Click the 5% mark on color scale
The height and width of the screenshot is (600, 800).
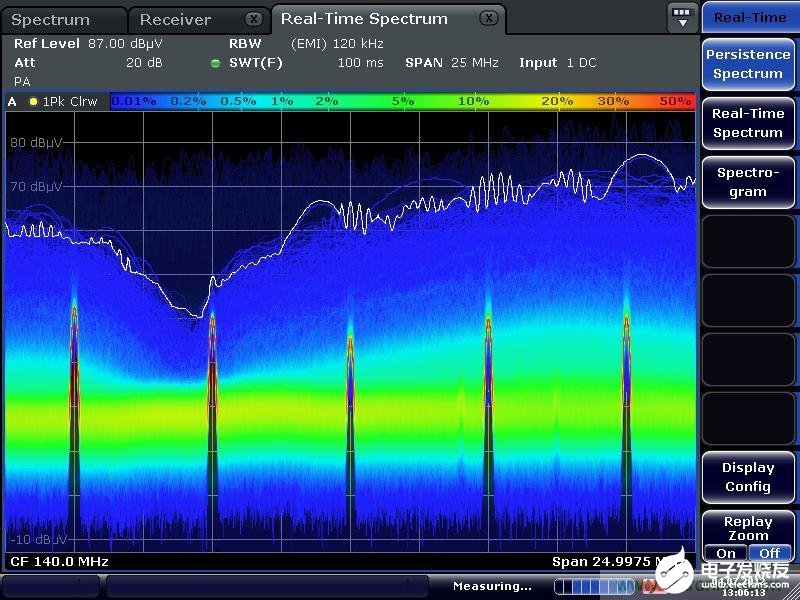(x=403, y=101)
